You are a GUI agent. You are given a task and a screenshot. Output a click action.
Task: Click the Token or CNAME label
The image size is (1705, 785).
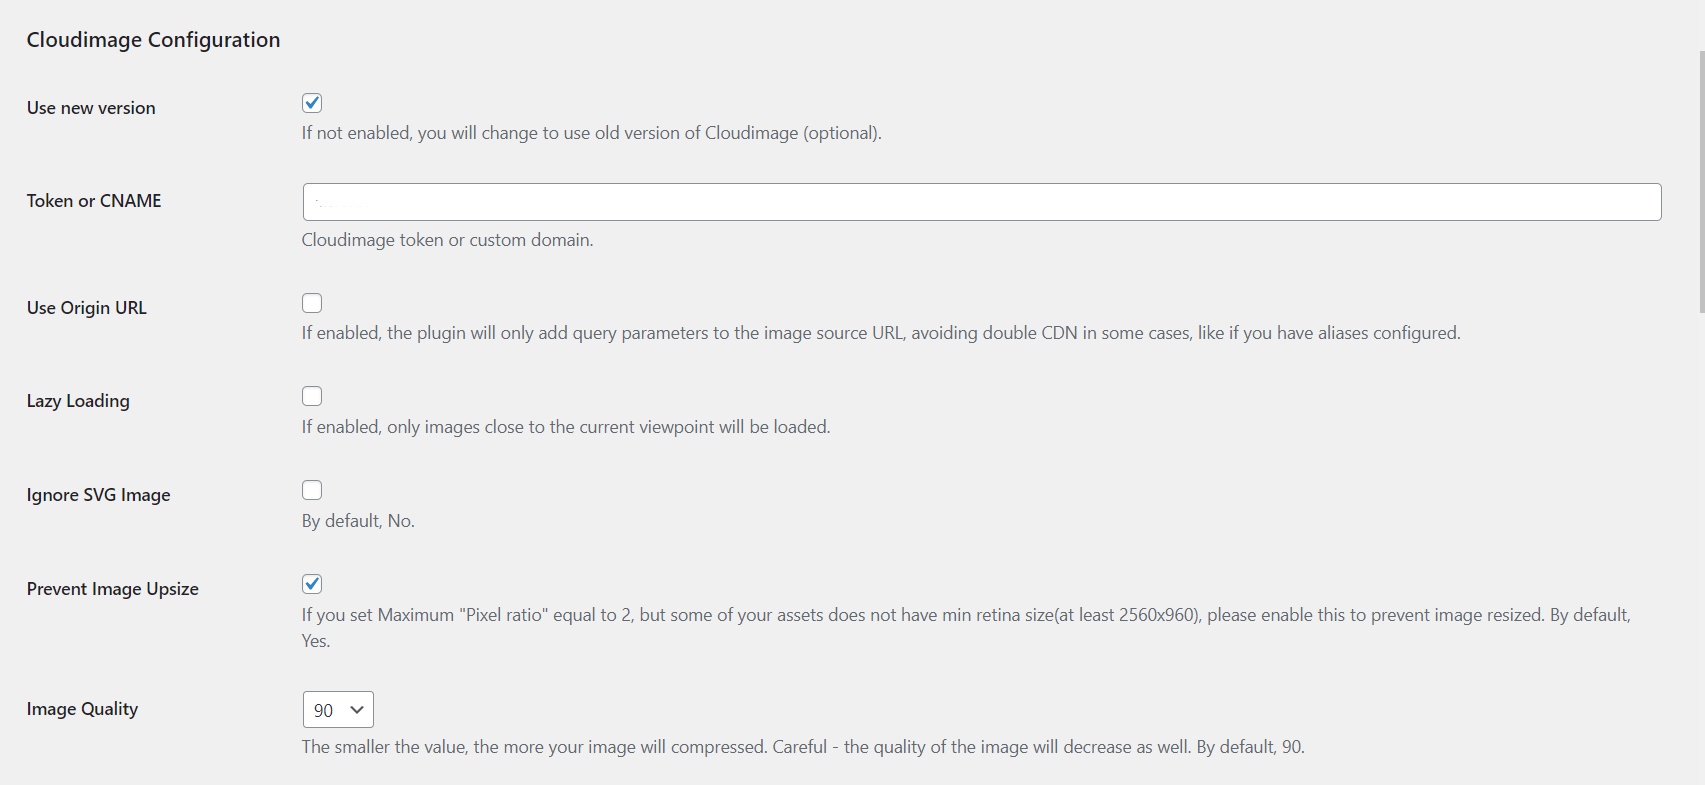(x=94, y=201)
